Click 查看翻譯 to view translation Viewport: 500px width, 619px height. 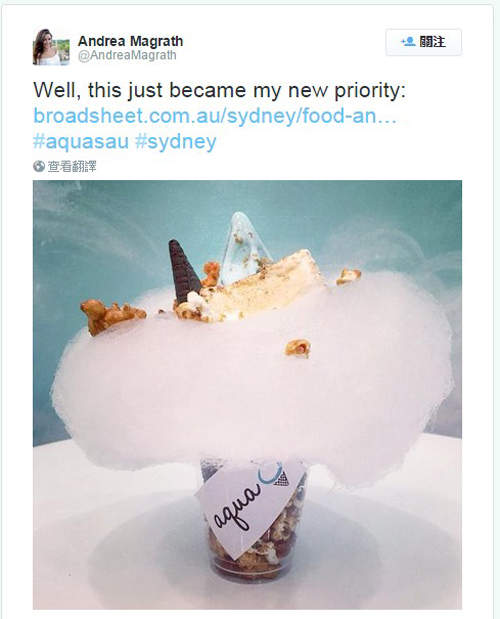coord(72,167)
